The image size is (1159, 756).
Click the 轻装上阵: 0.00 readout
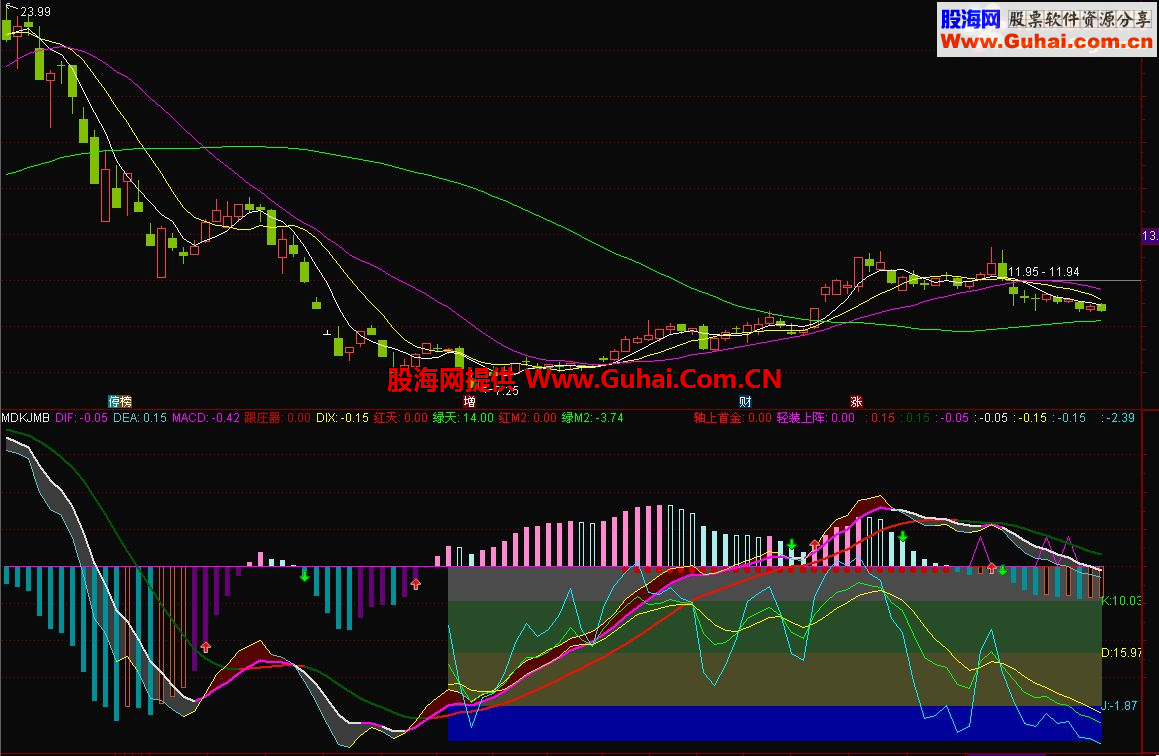(815, 418)
